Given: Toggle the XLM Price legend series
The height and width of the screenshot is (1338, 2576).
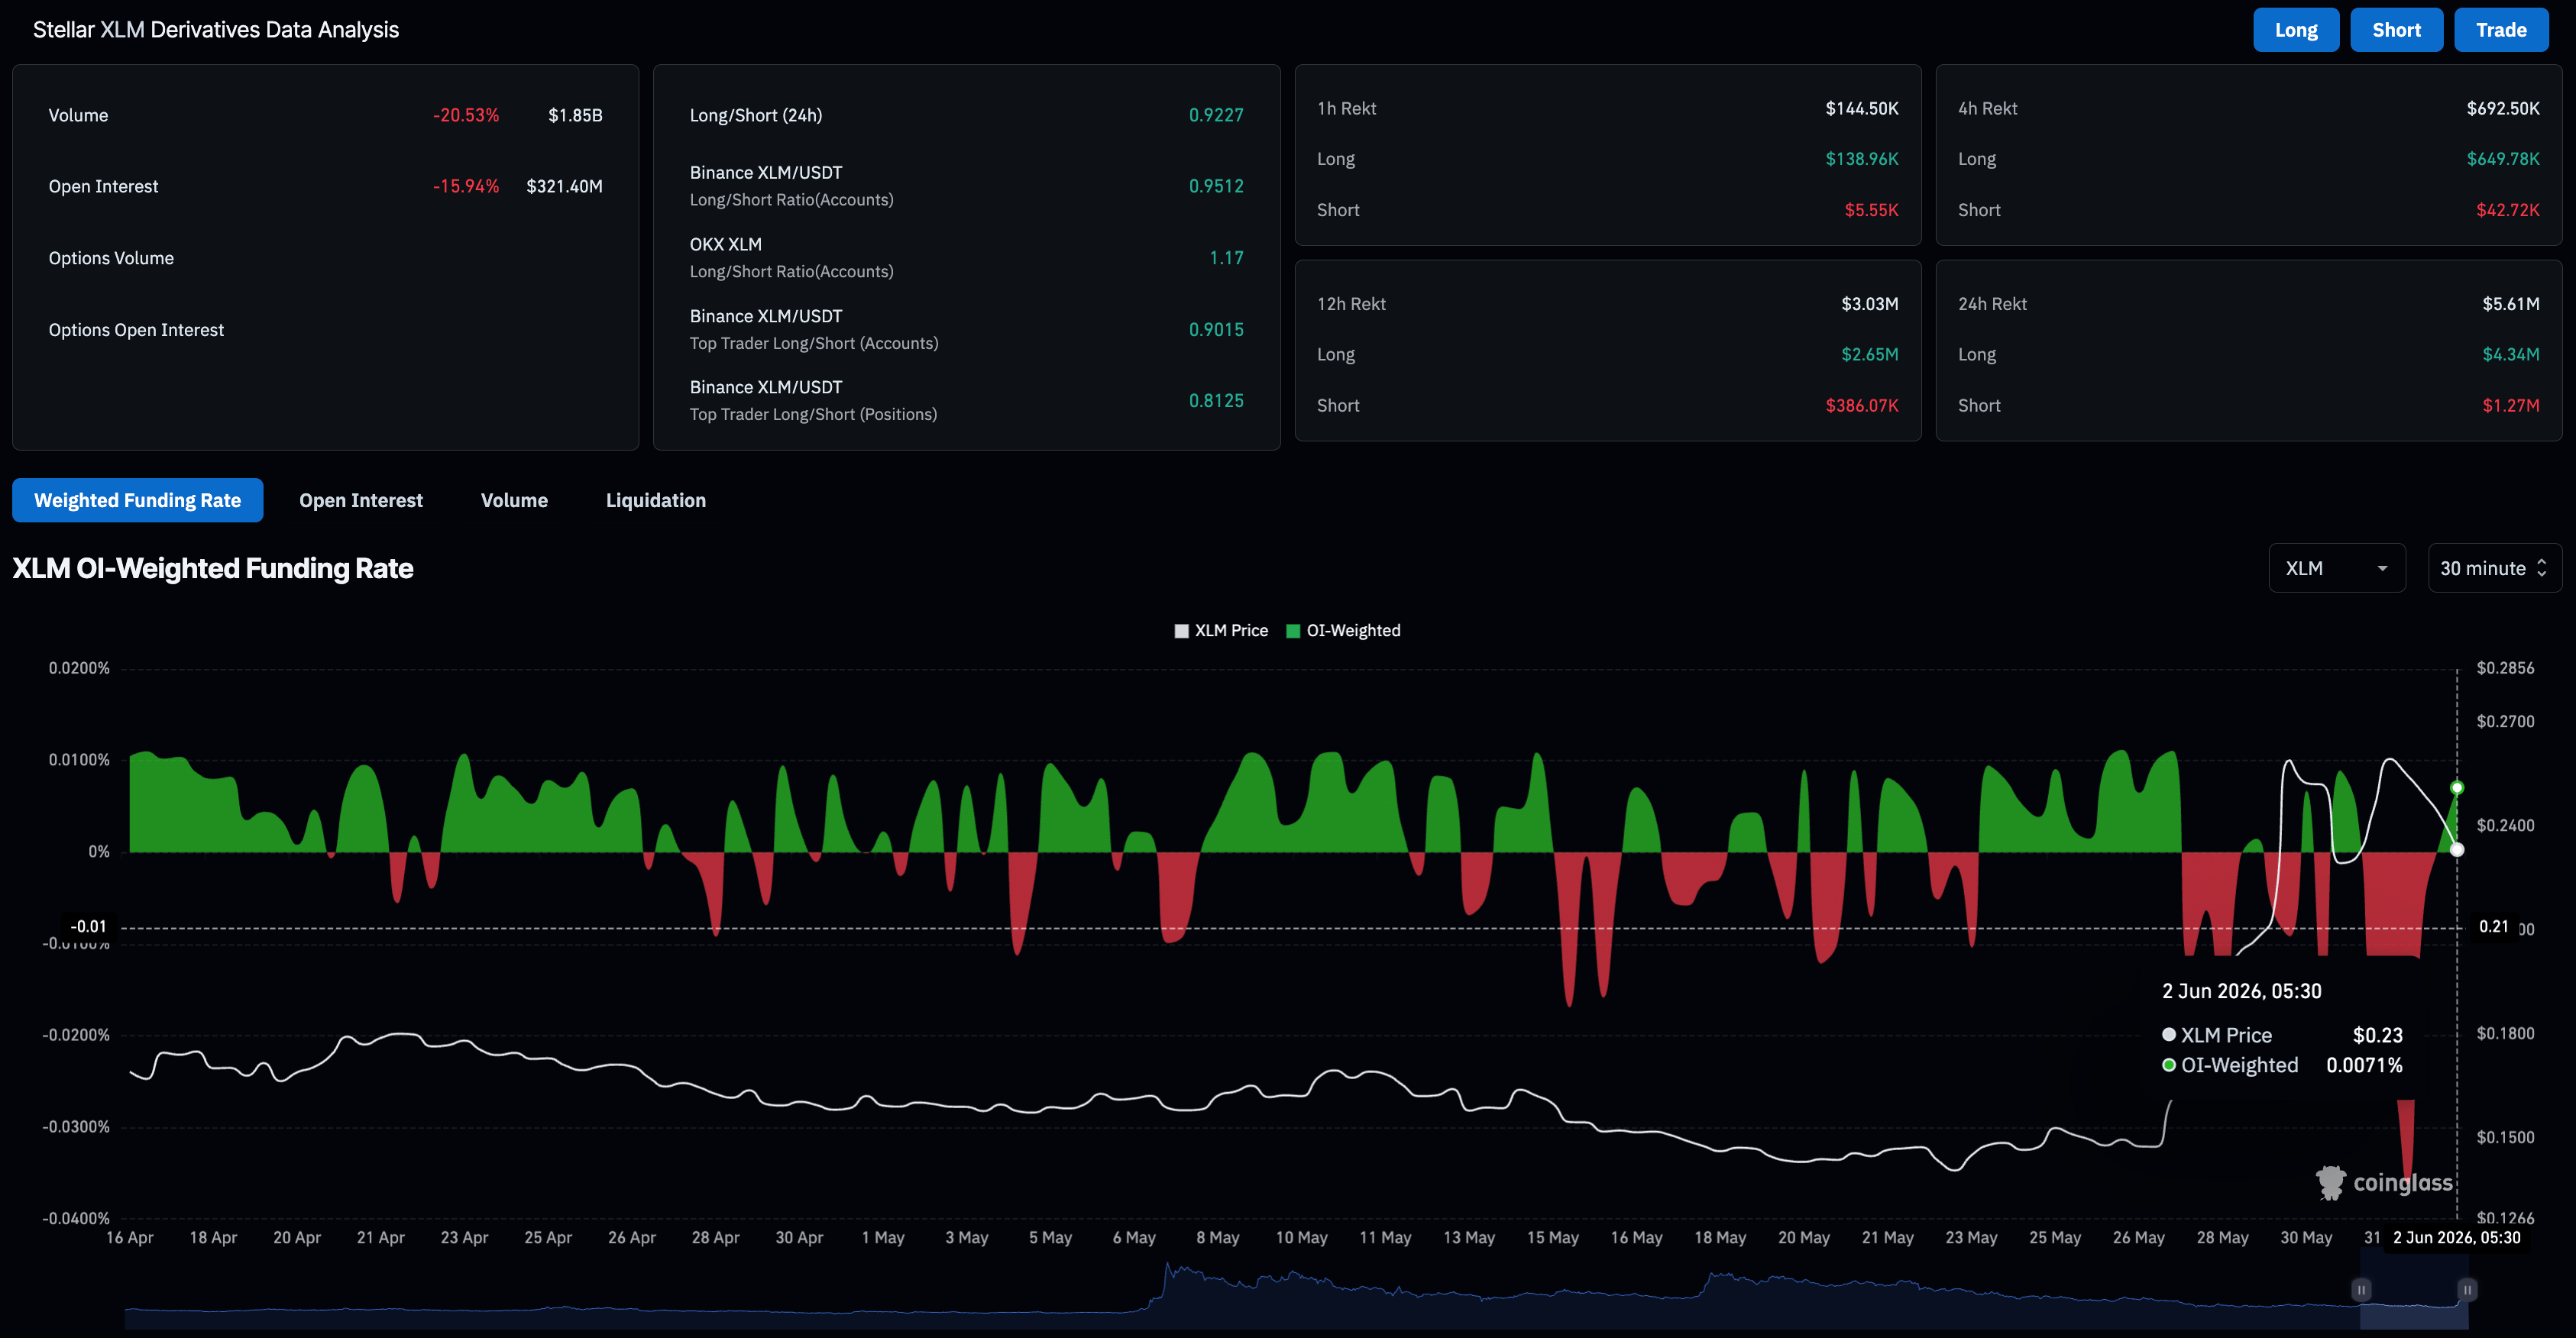Looking at the screenshot, I should tap(1221, 631).
